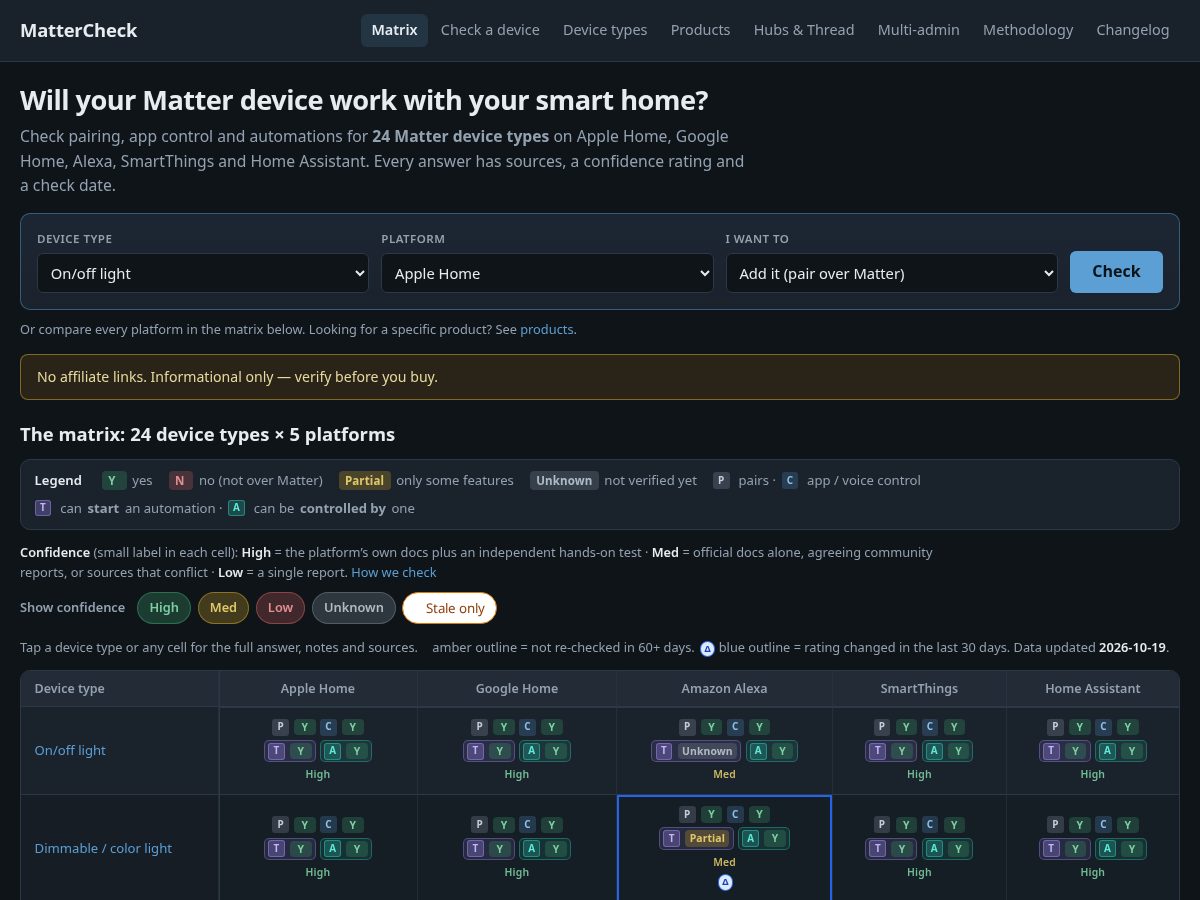The image size is (1200, 900).
Task: Open the Device type dropdown
Action: click(203, 273)
